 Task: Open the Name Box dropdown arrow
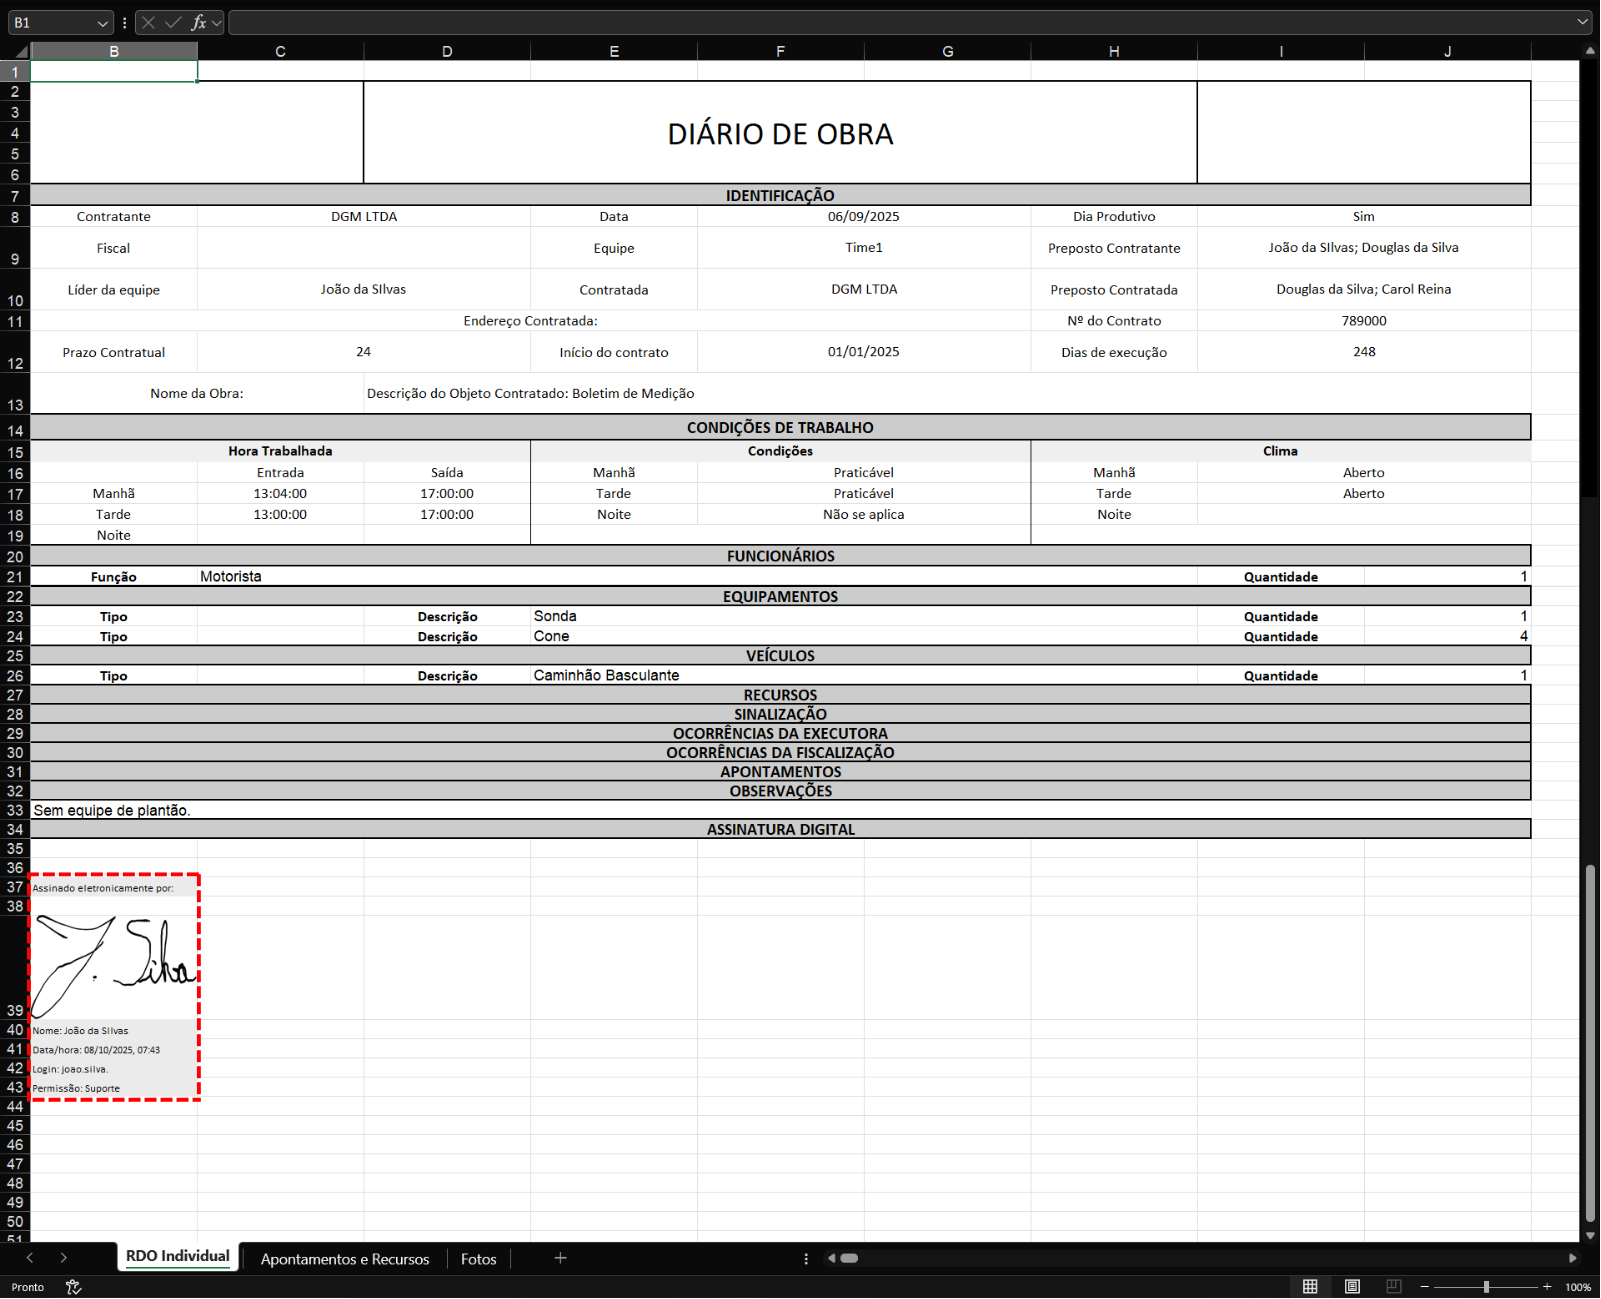coord(103,23)
